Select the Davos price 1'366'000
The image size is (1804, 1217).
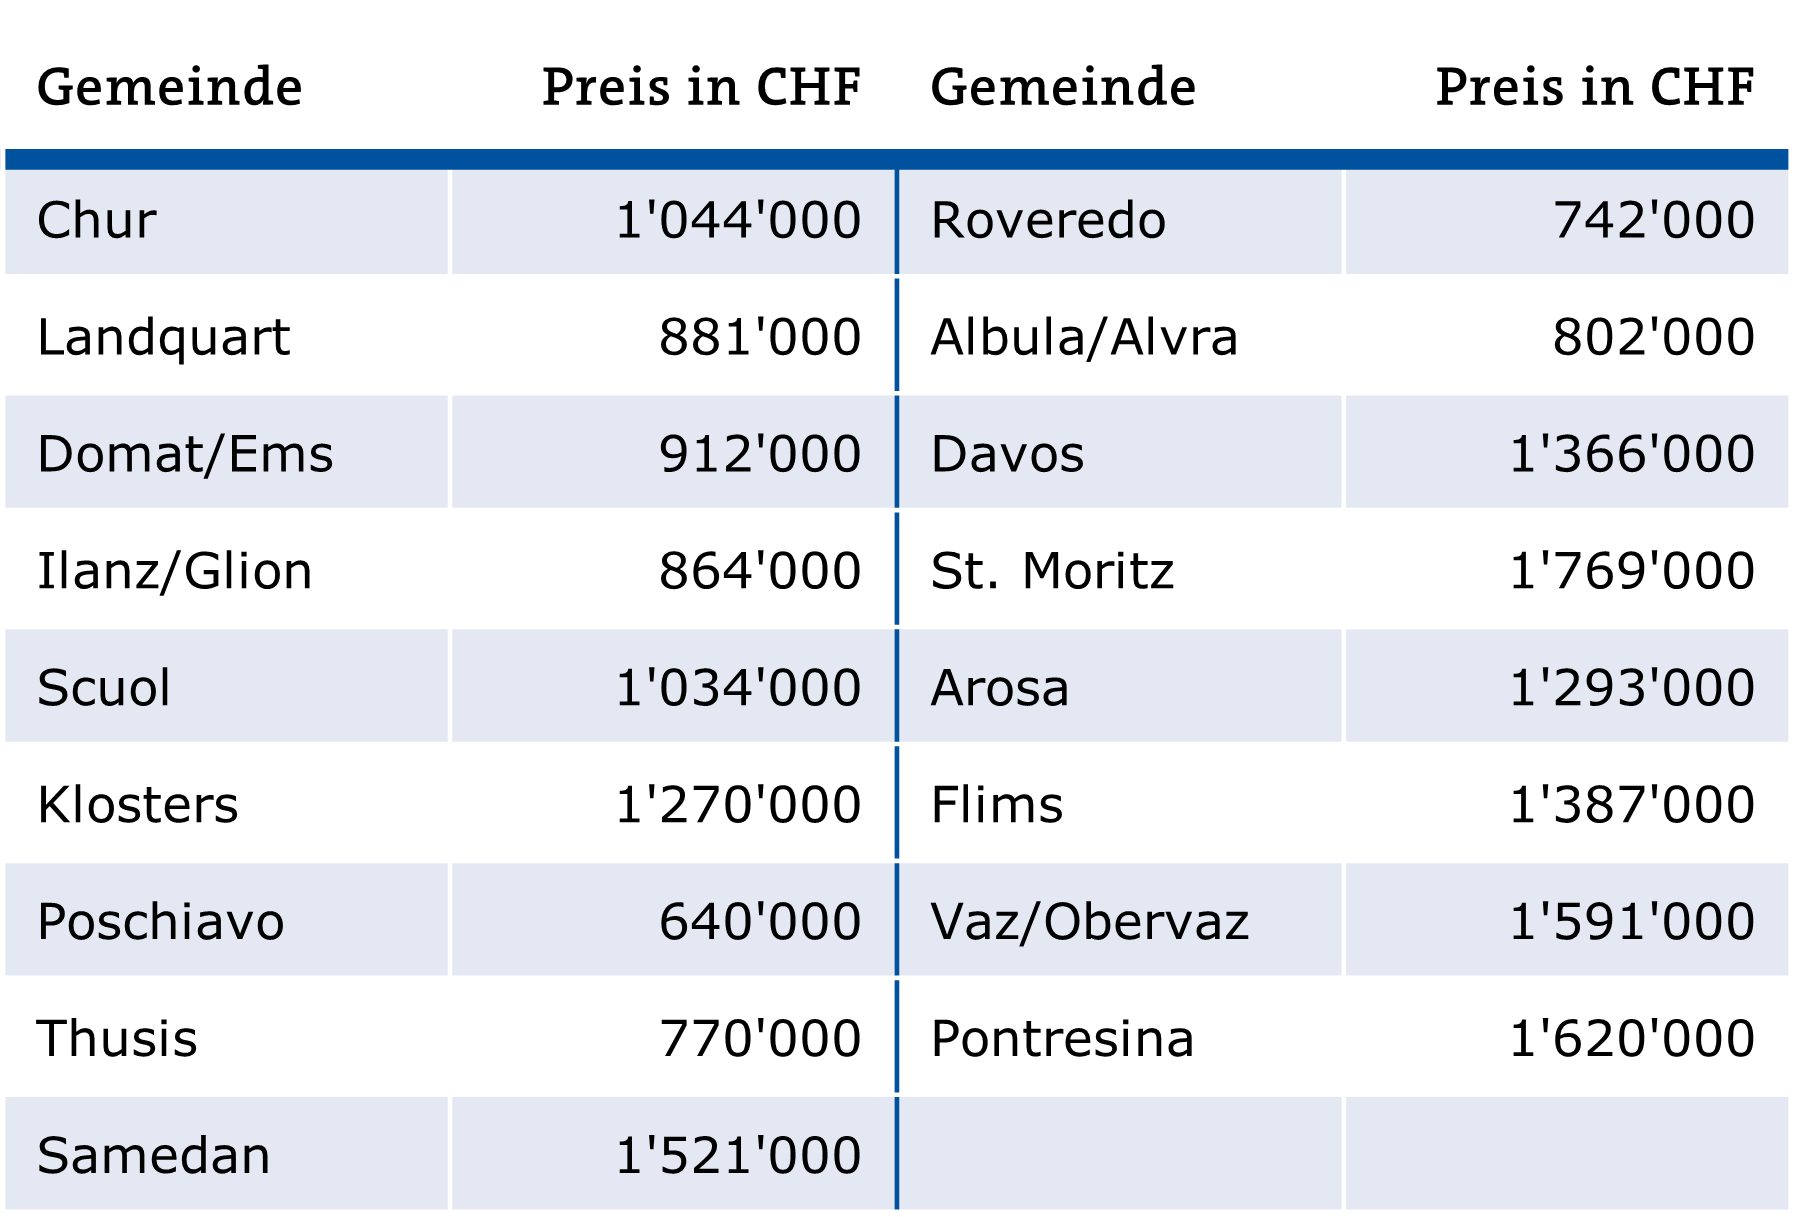1631,455
